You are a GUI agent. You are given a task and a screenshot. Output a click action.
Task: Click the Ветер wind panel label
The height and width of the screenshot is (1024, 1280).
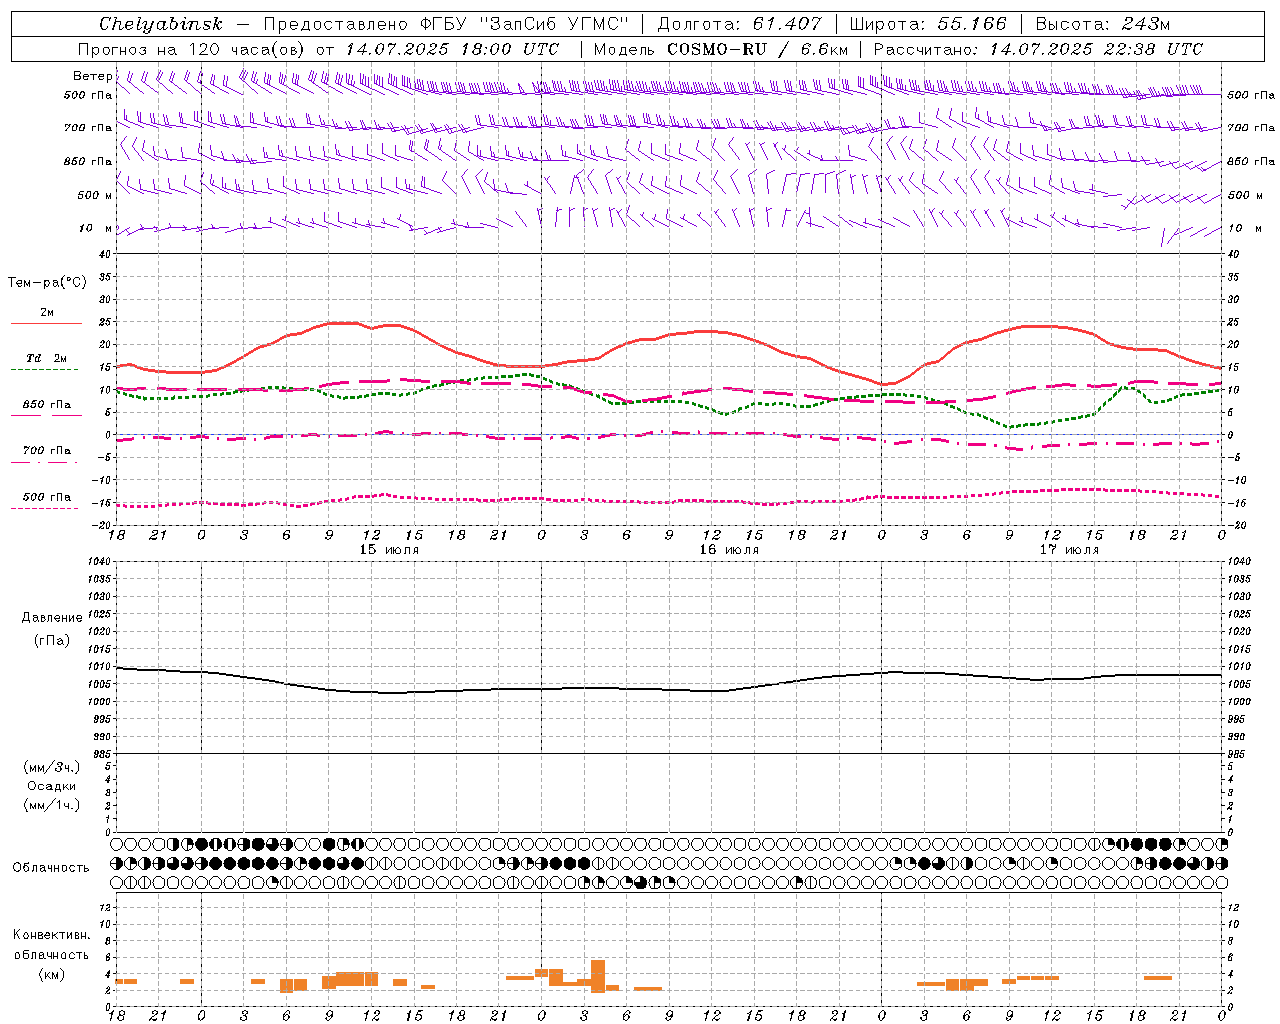pyautogui.click(x=92, y=76)
